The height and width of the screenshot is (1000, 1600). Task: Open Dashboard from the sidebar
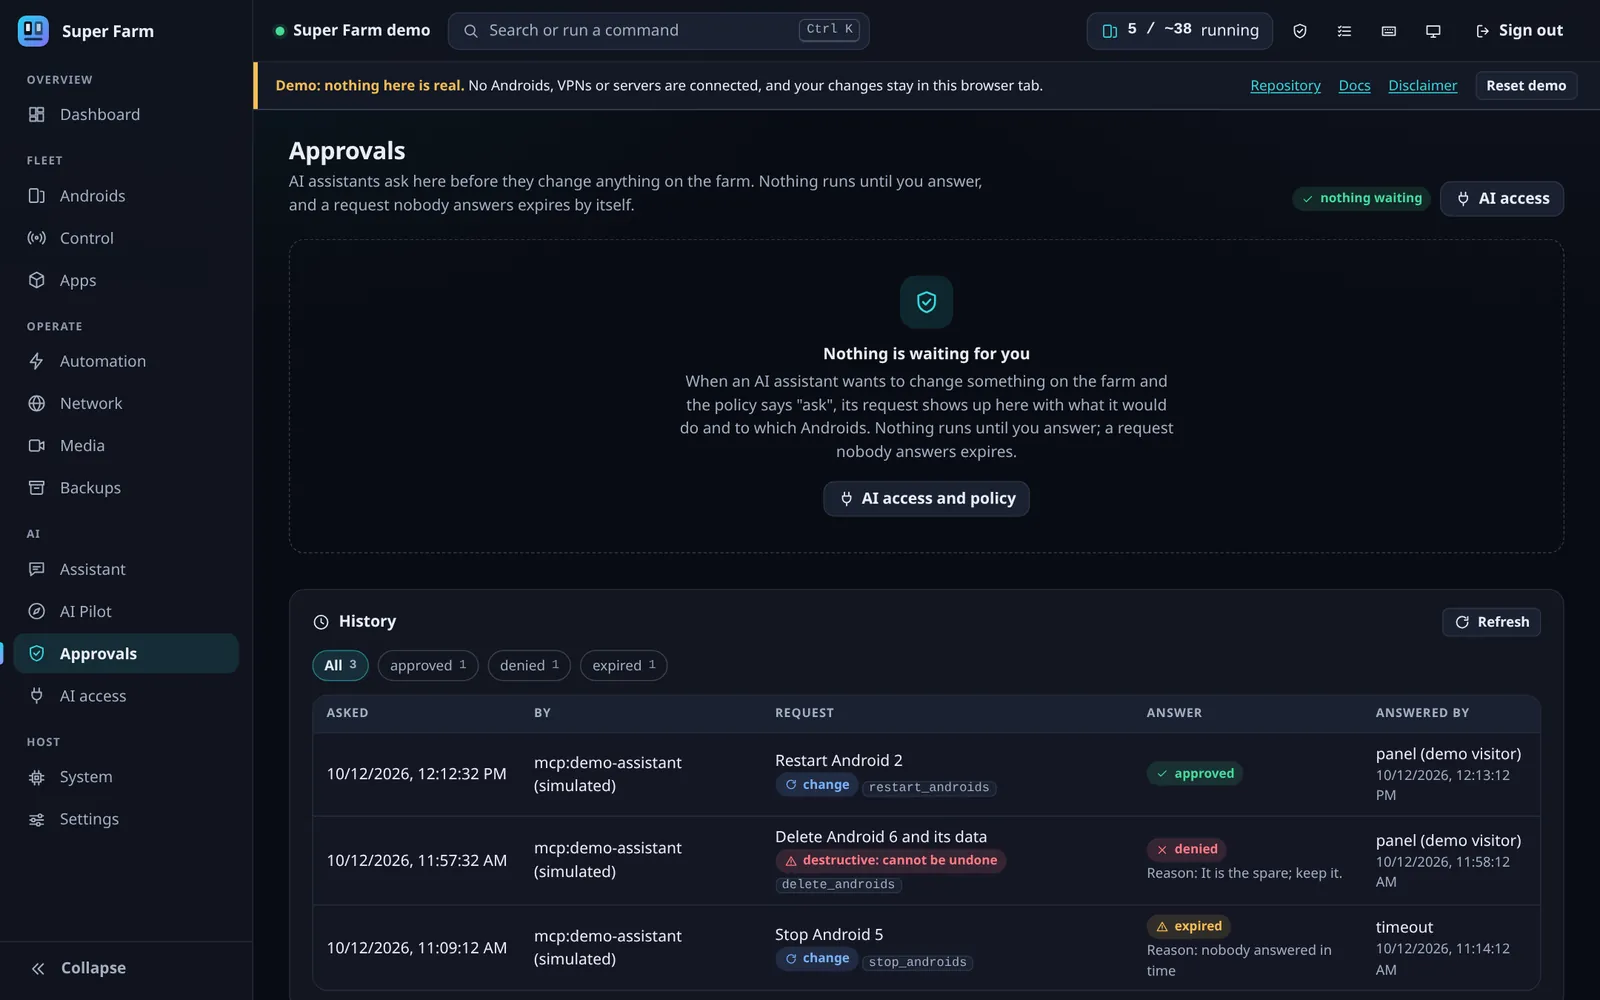[126, 115]
